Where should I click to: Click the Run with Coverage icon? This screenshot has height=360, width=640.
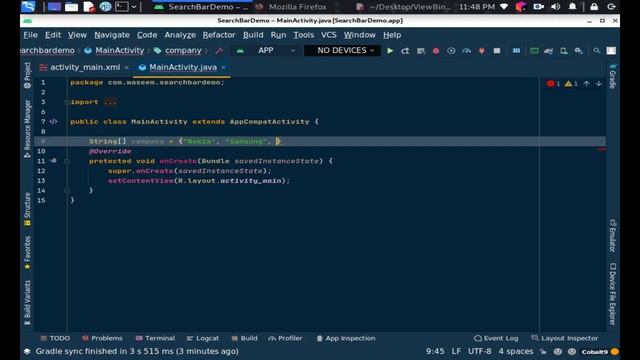click(x=451, y=51)
